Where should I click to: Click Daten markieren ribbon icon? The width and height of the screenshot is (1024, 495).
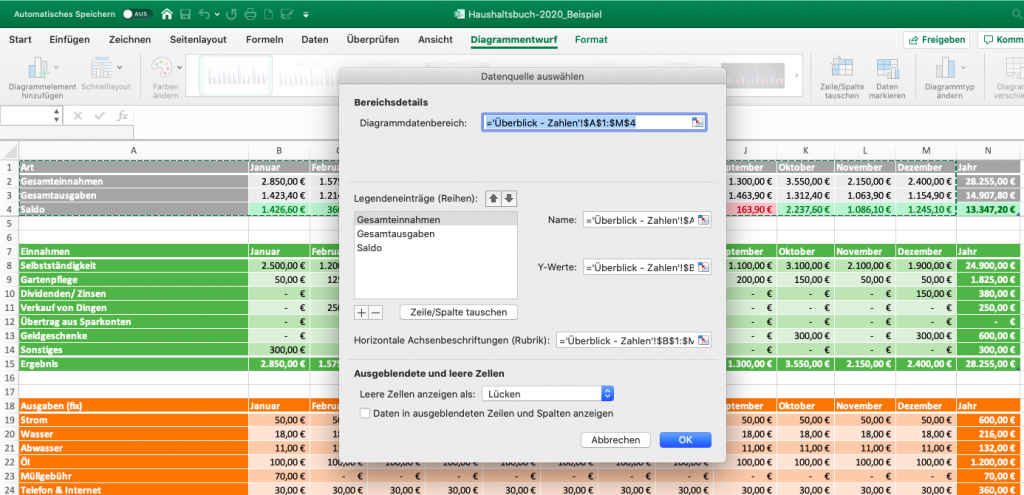[887, 68]
